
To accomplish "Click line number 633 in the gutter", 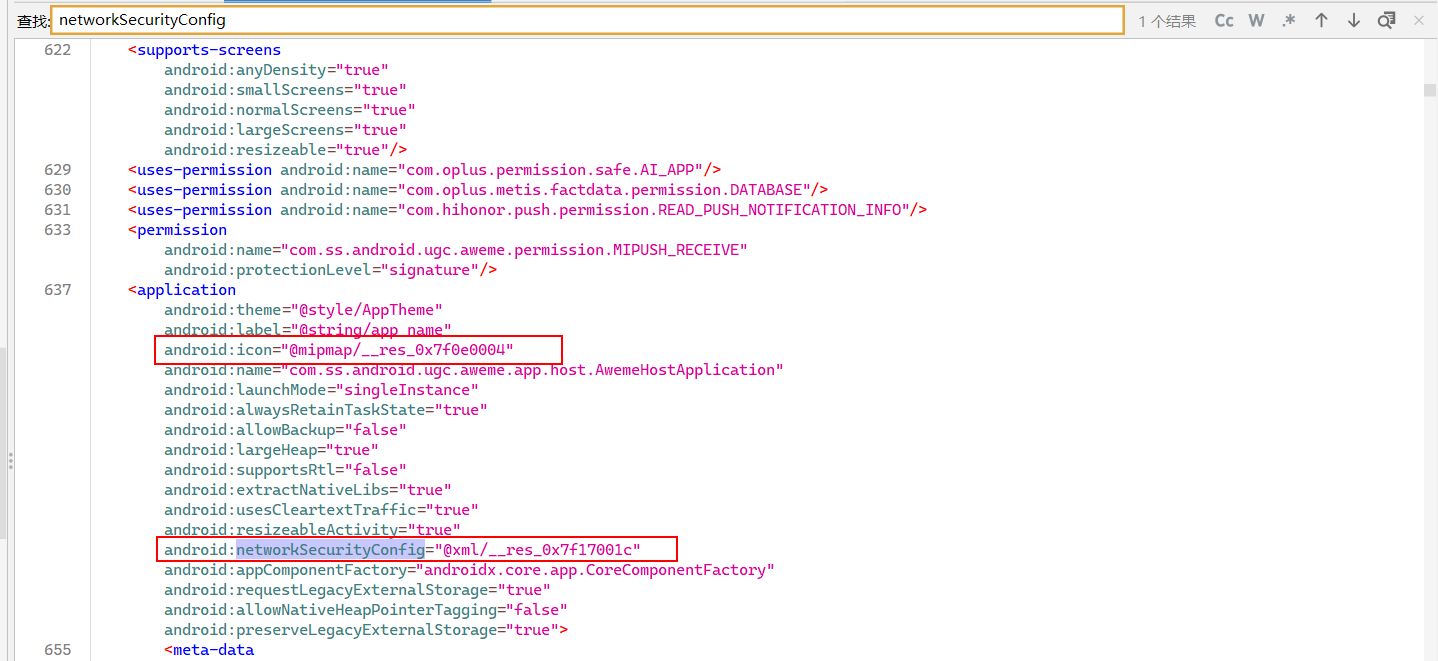I will click(58, 230).
